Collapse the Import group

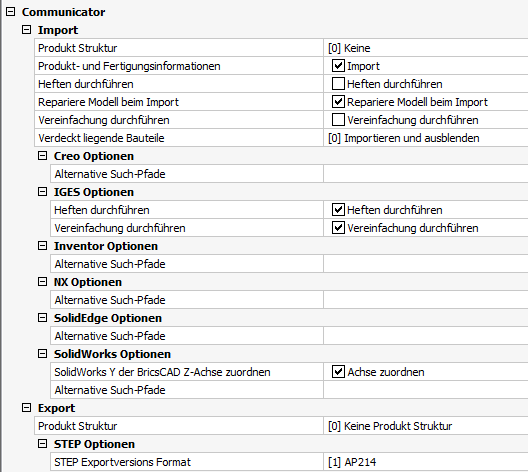[26, 30]
